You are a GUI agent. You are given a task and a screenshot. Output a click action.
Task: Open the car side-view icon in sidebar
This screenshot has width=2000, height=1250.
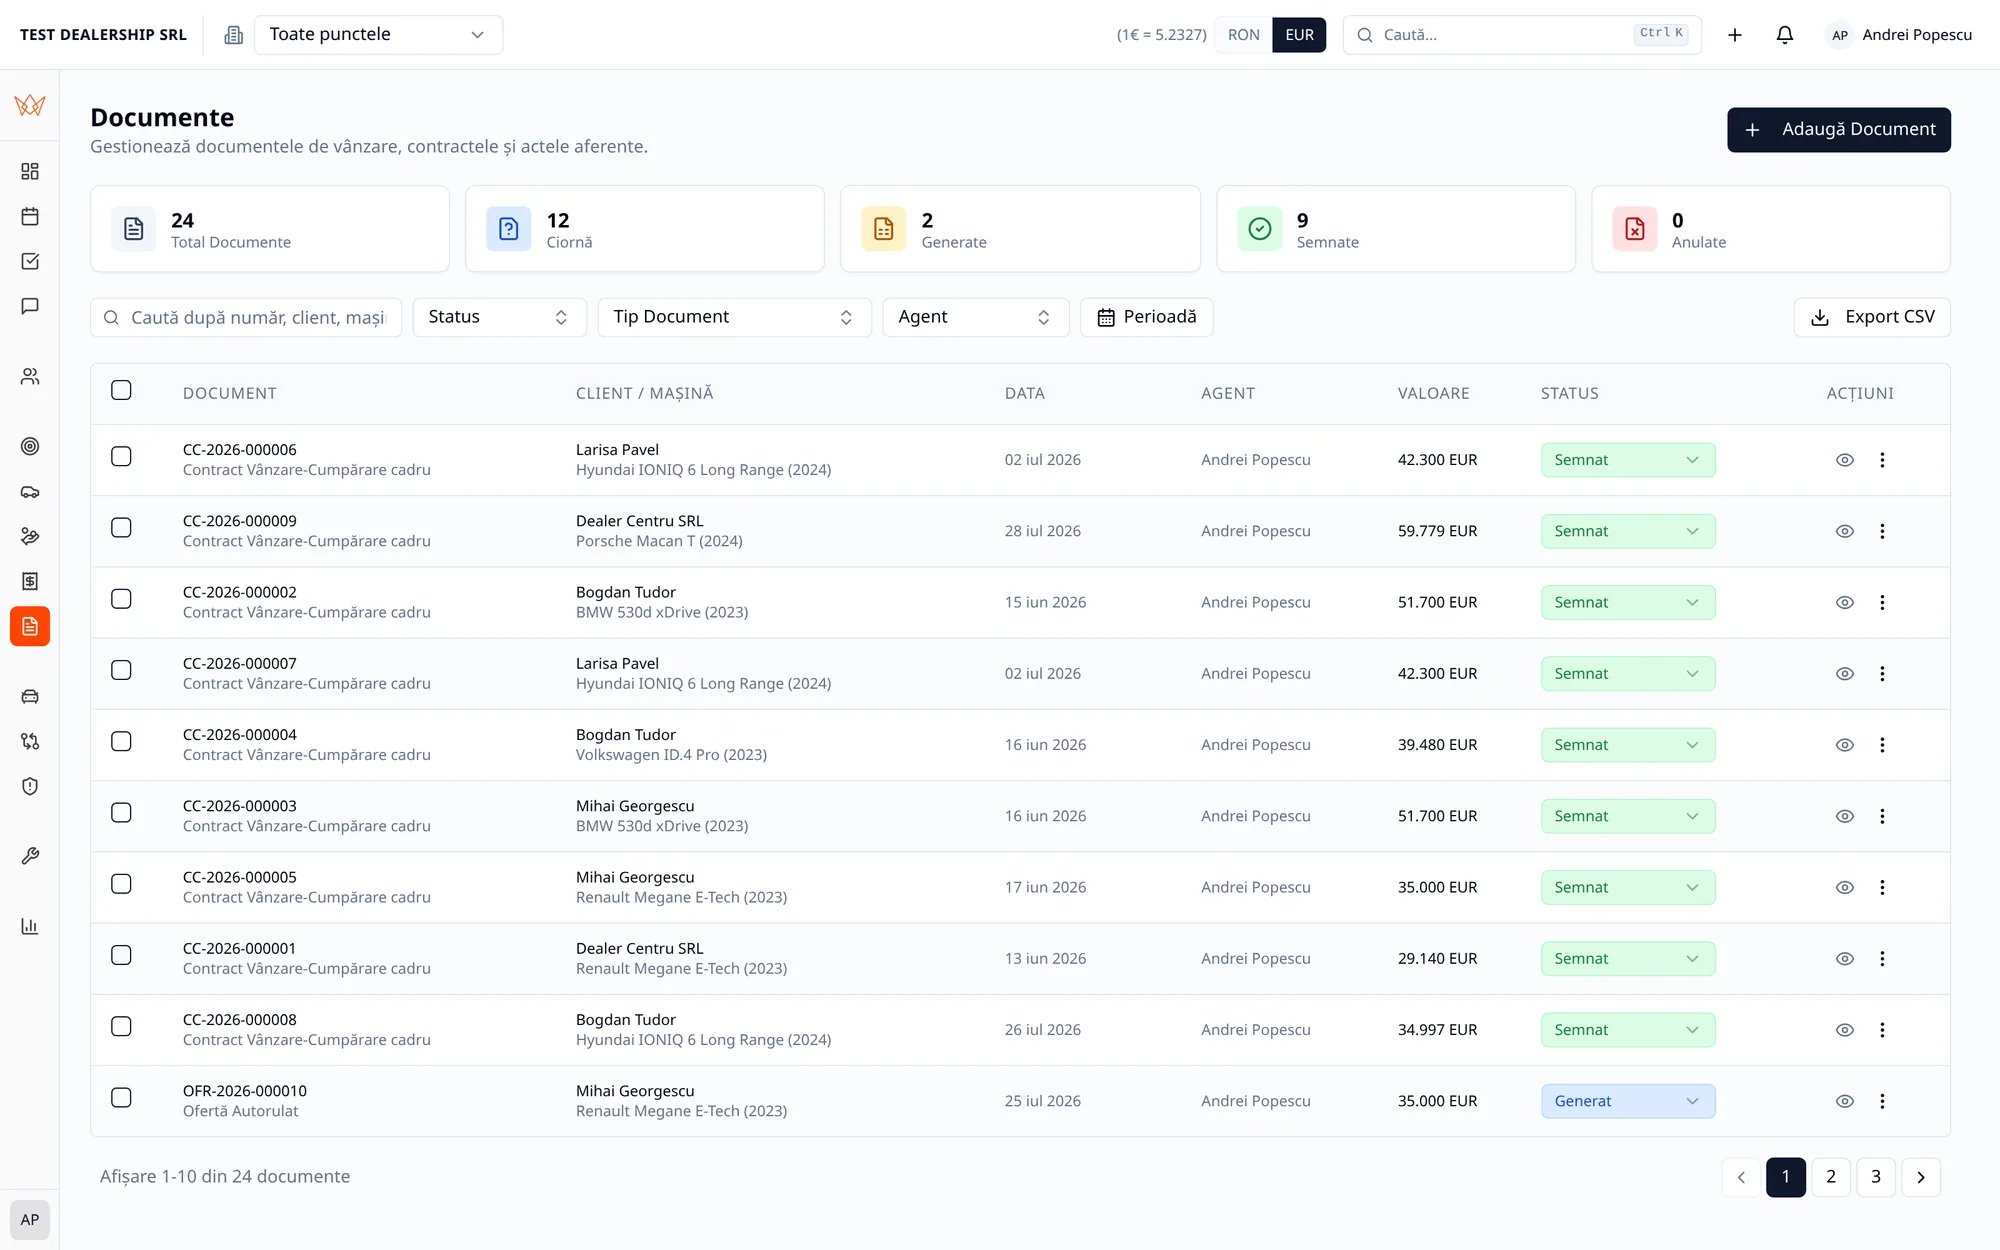[x=30, y=491]
